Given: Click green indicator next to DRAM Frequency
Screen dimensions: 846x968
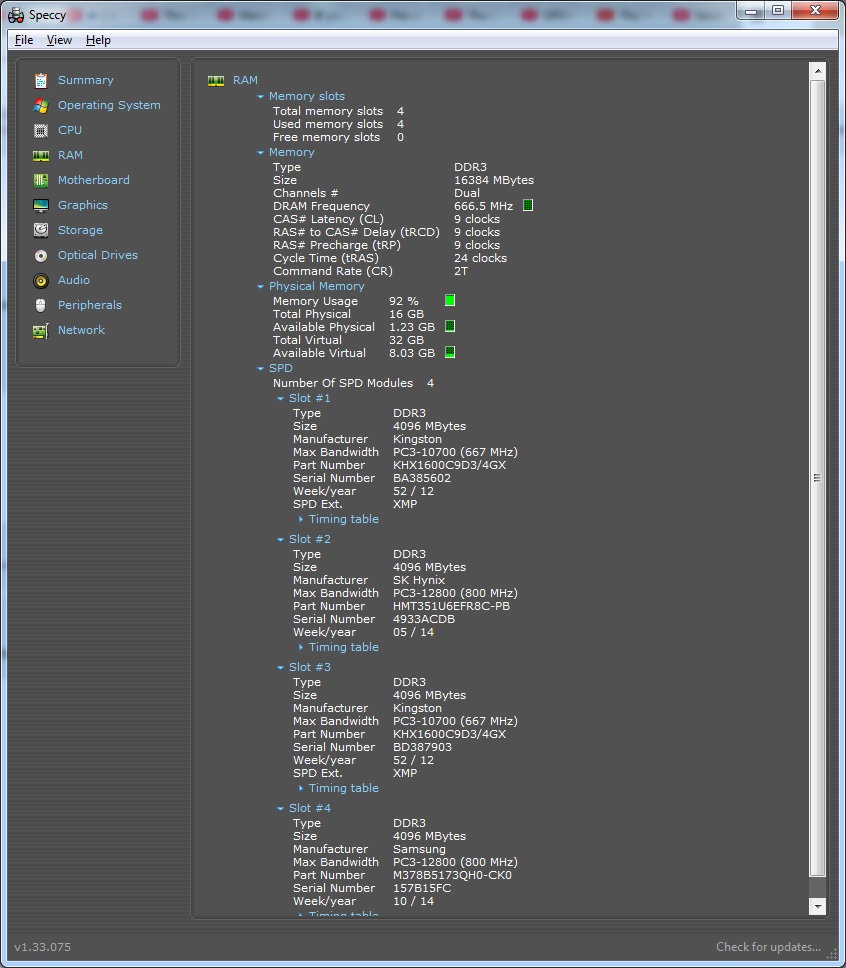Looking at the screenshot, I should click(528, 206).
